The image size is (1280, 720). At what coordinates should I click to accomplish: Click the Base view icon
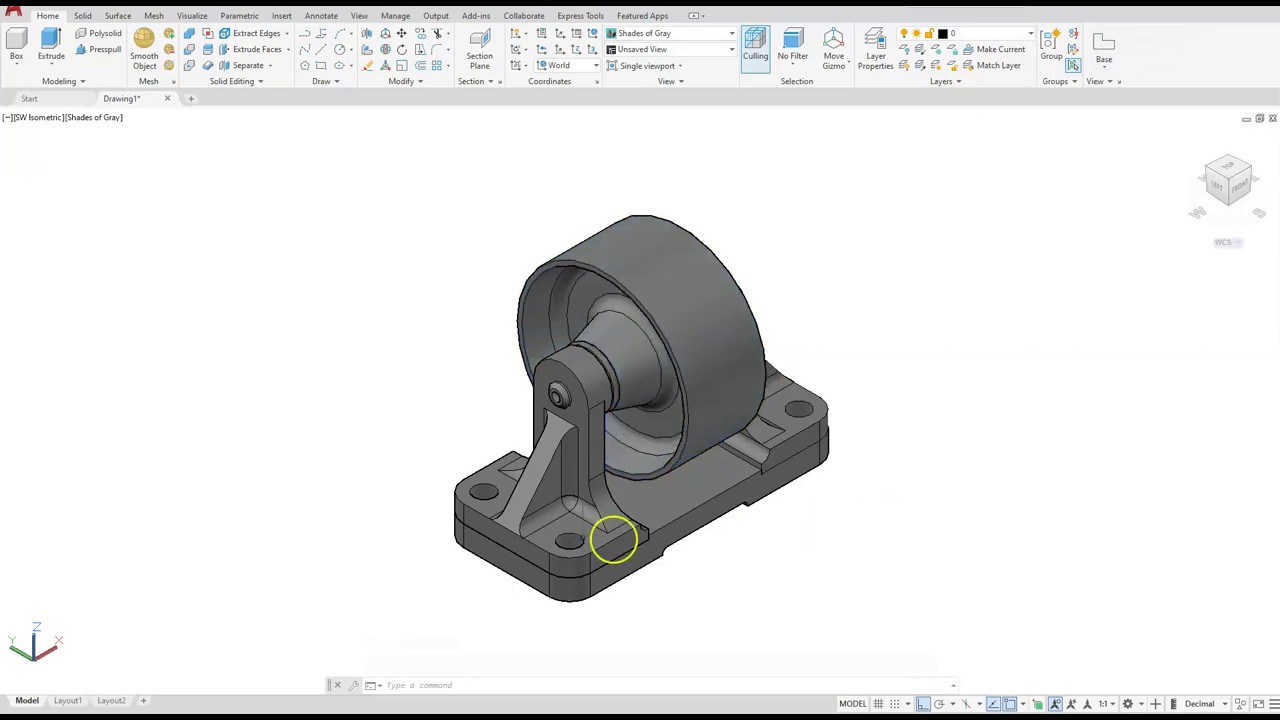pyautogui.click(x=1103, y=45)
